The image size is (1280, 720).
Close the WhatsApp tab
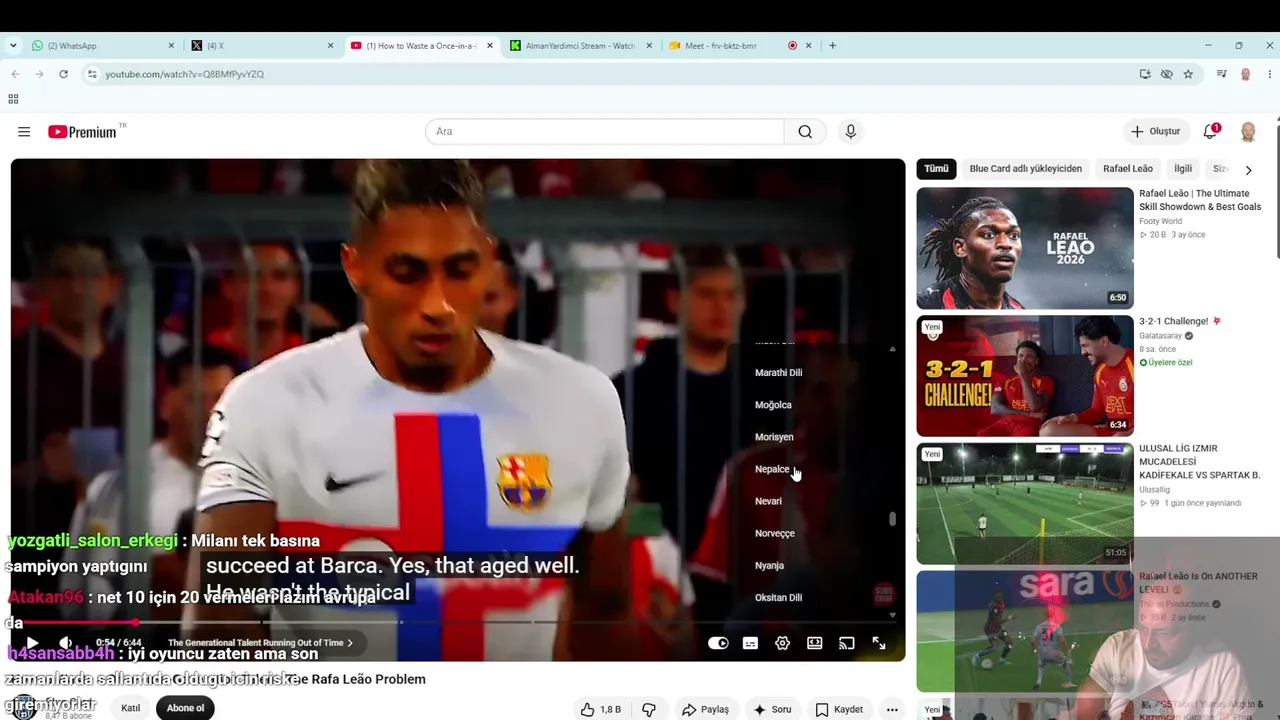(x=171, y=45)
